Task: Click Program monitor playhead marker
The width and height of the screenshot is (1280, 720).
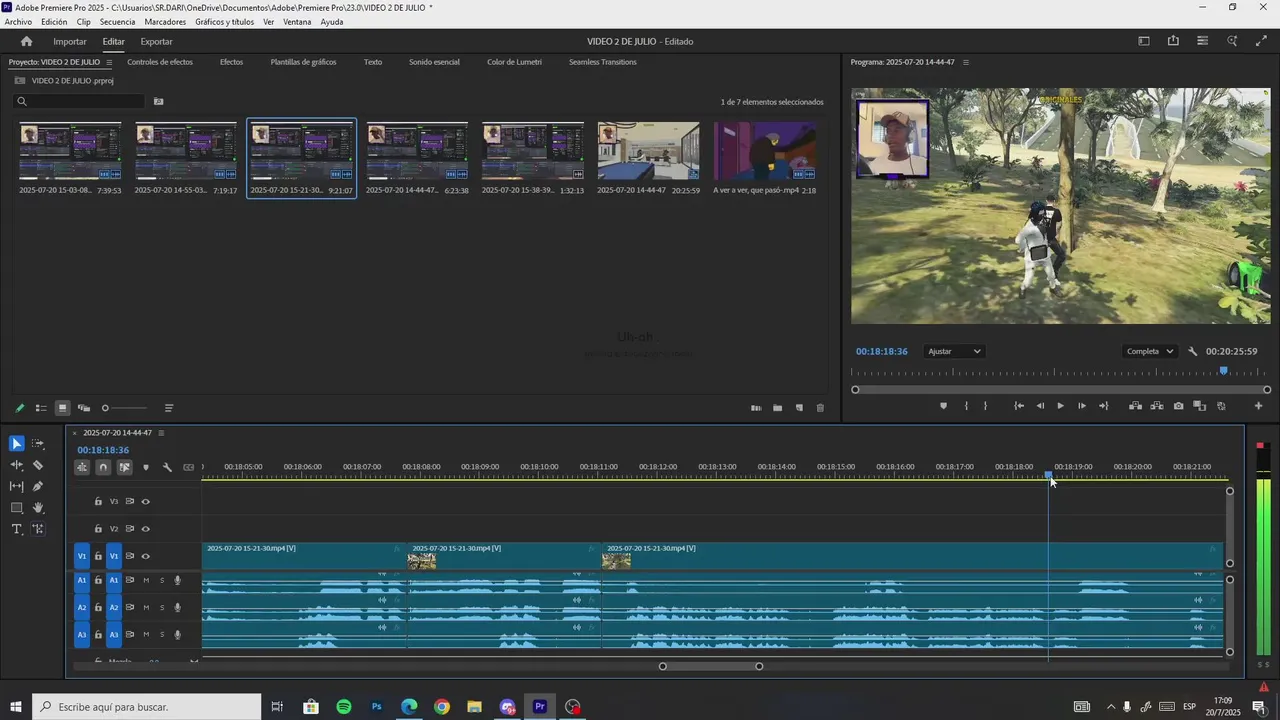Action: [x=1223, y=371]
